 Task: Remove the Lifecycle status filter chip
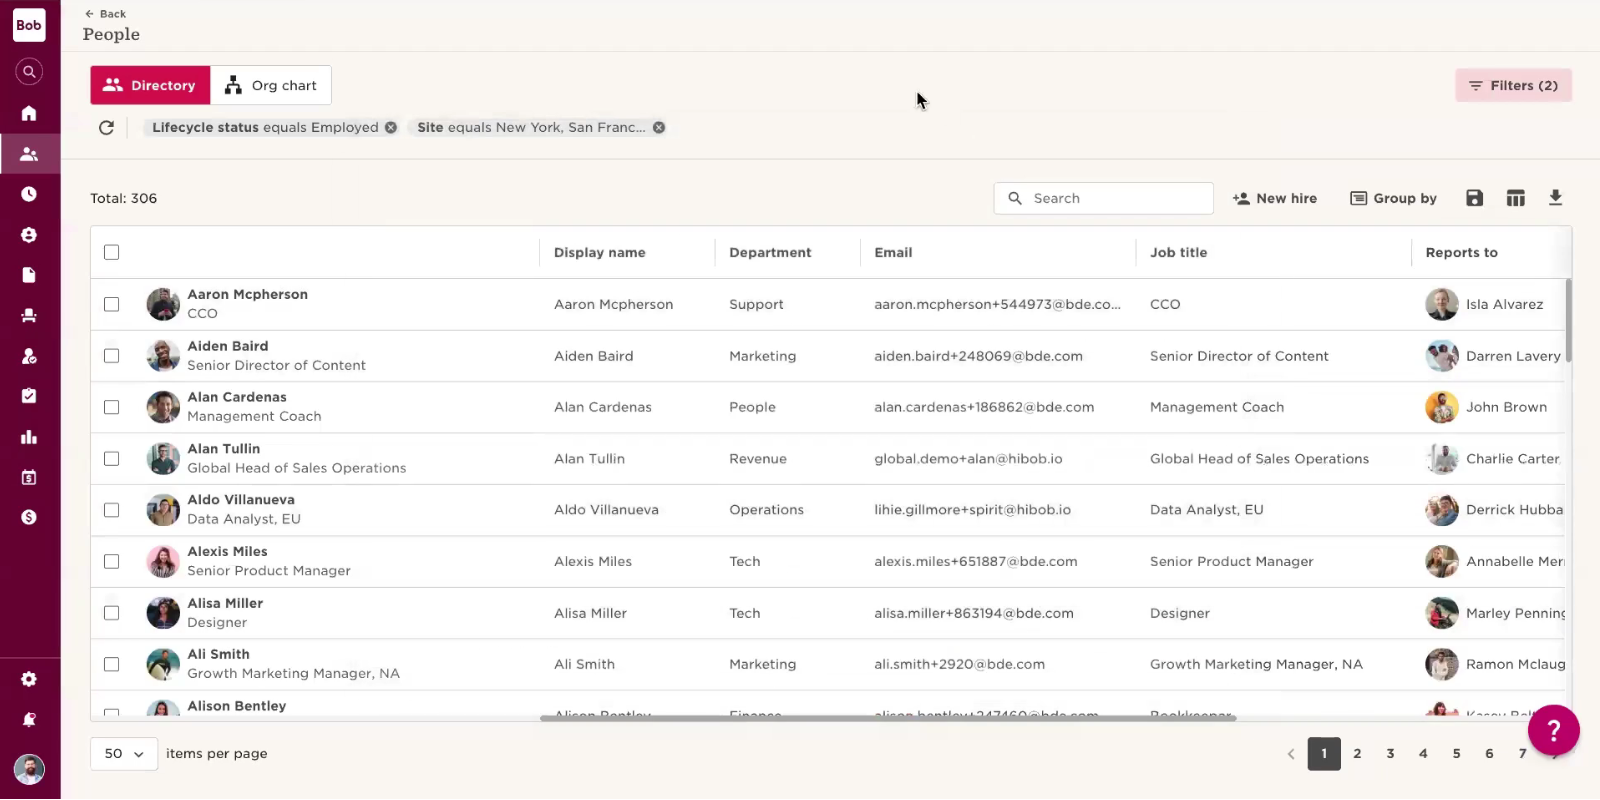[x=391, y=128]
